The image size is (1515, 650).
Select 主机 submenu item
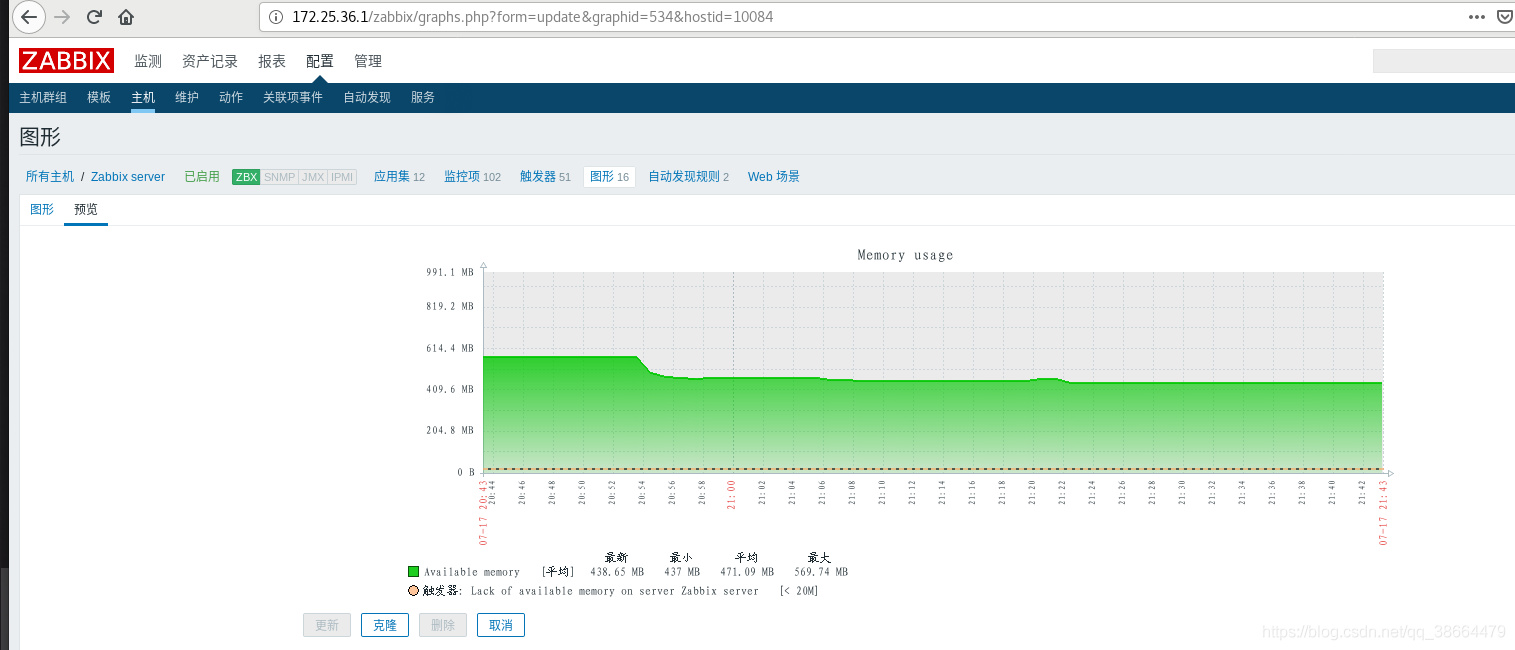point(143,97)
